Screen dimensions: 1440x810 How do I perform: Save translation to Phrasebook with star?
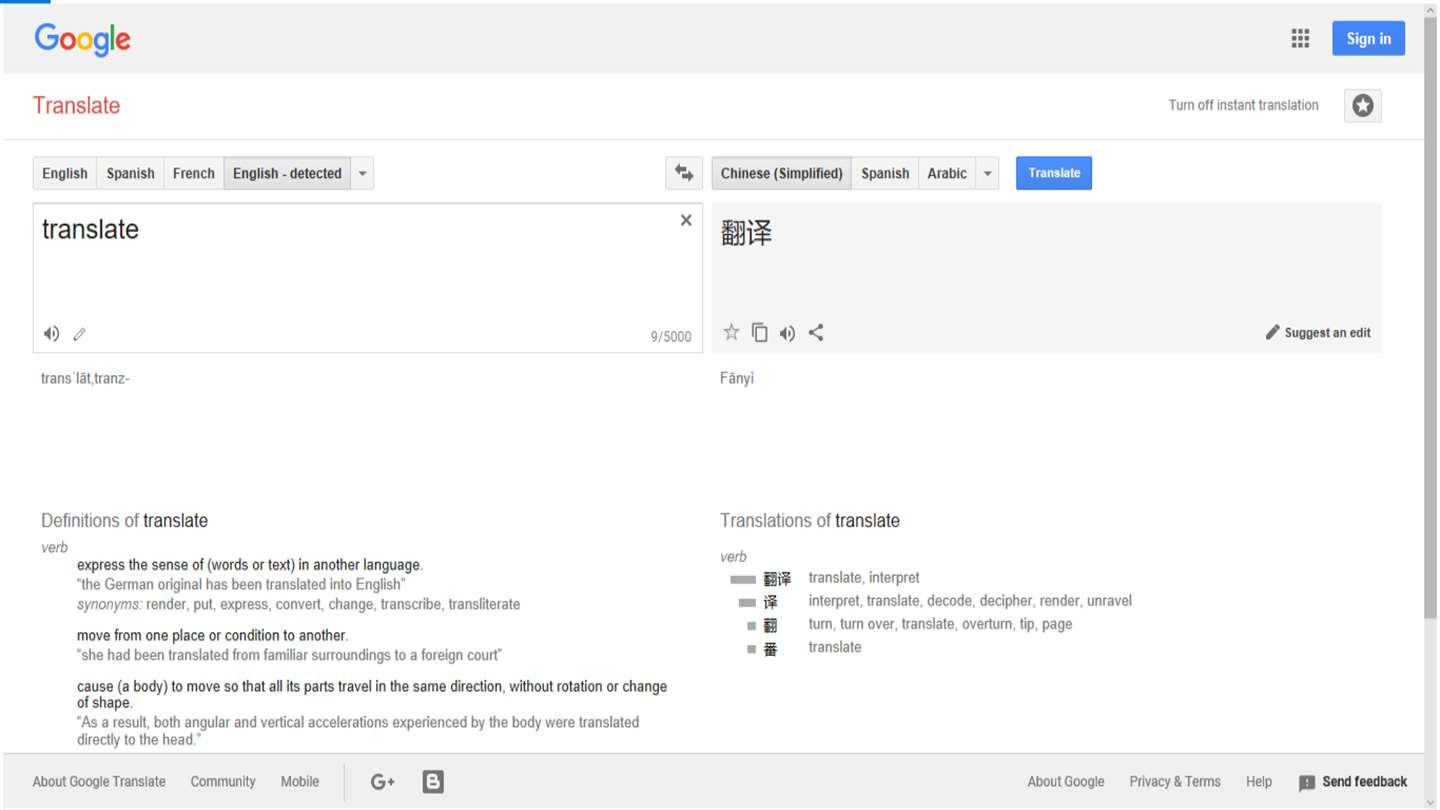click(x=731, y=333)
